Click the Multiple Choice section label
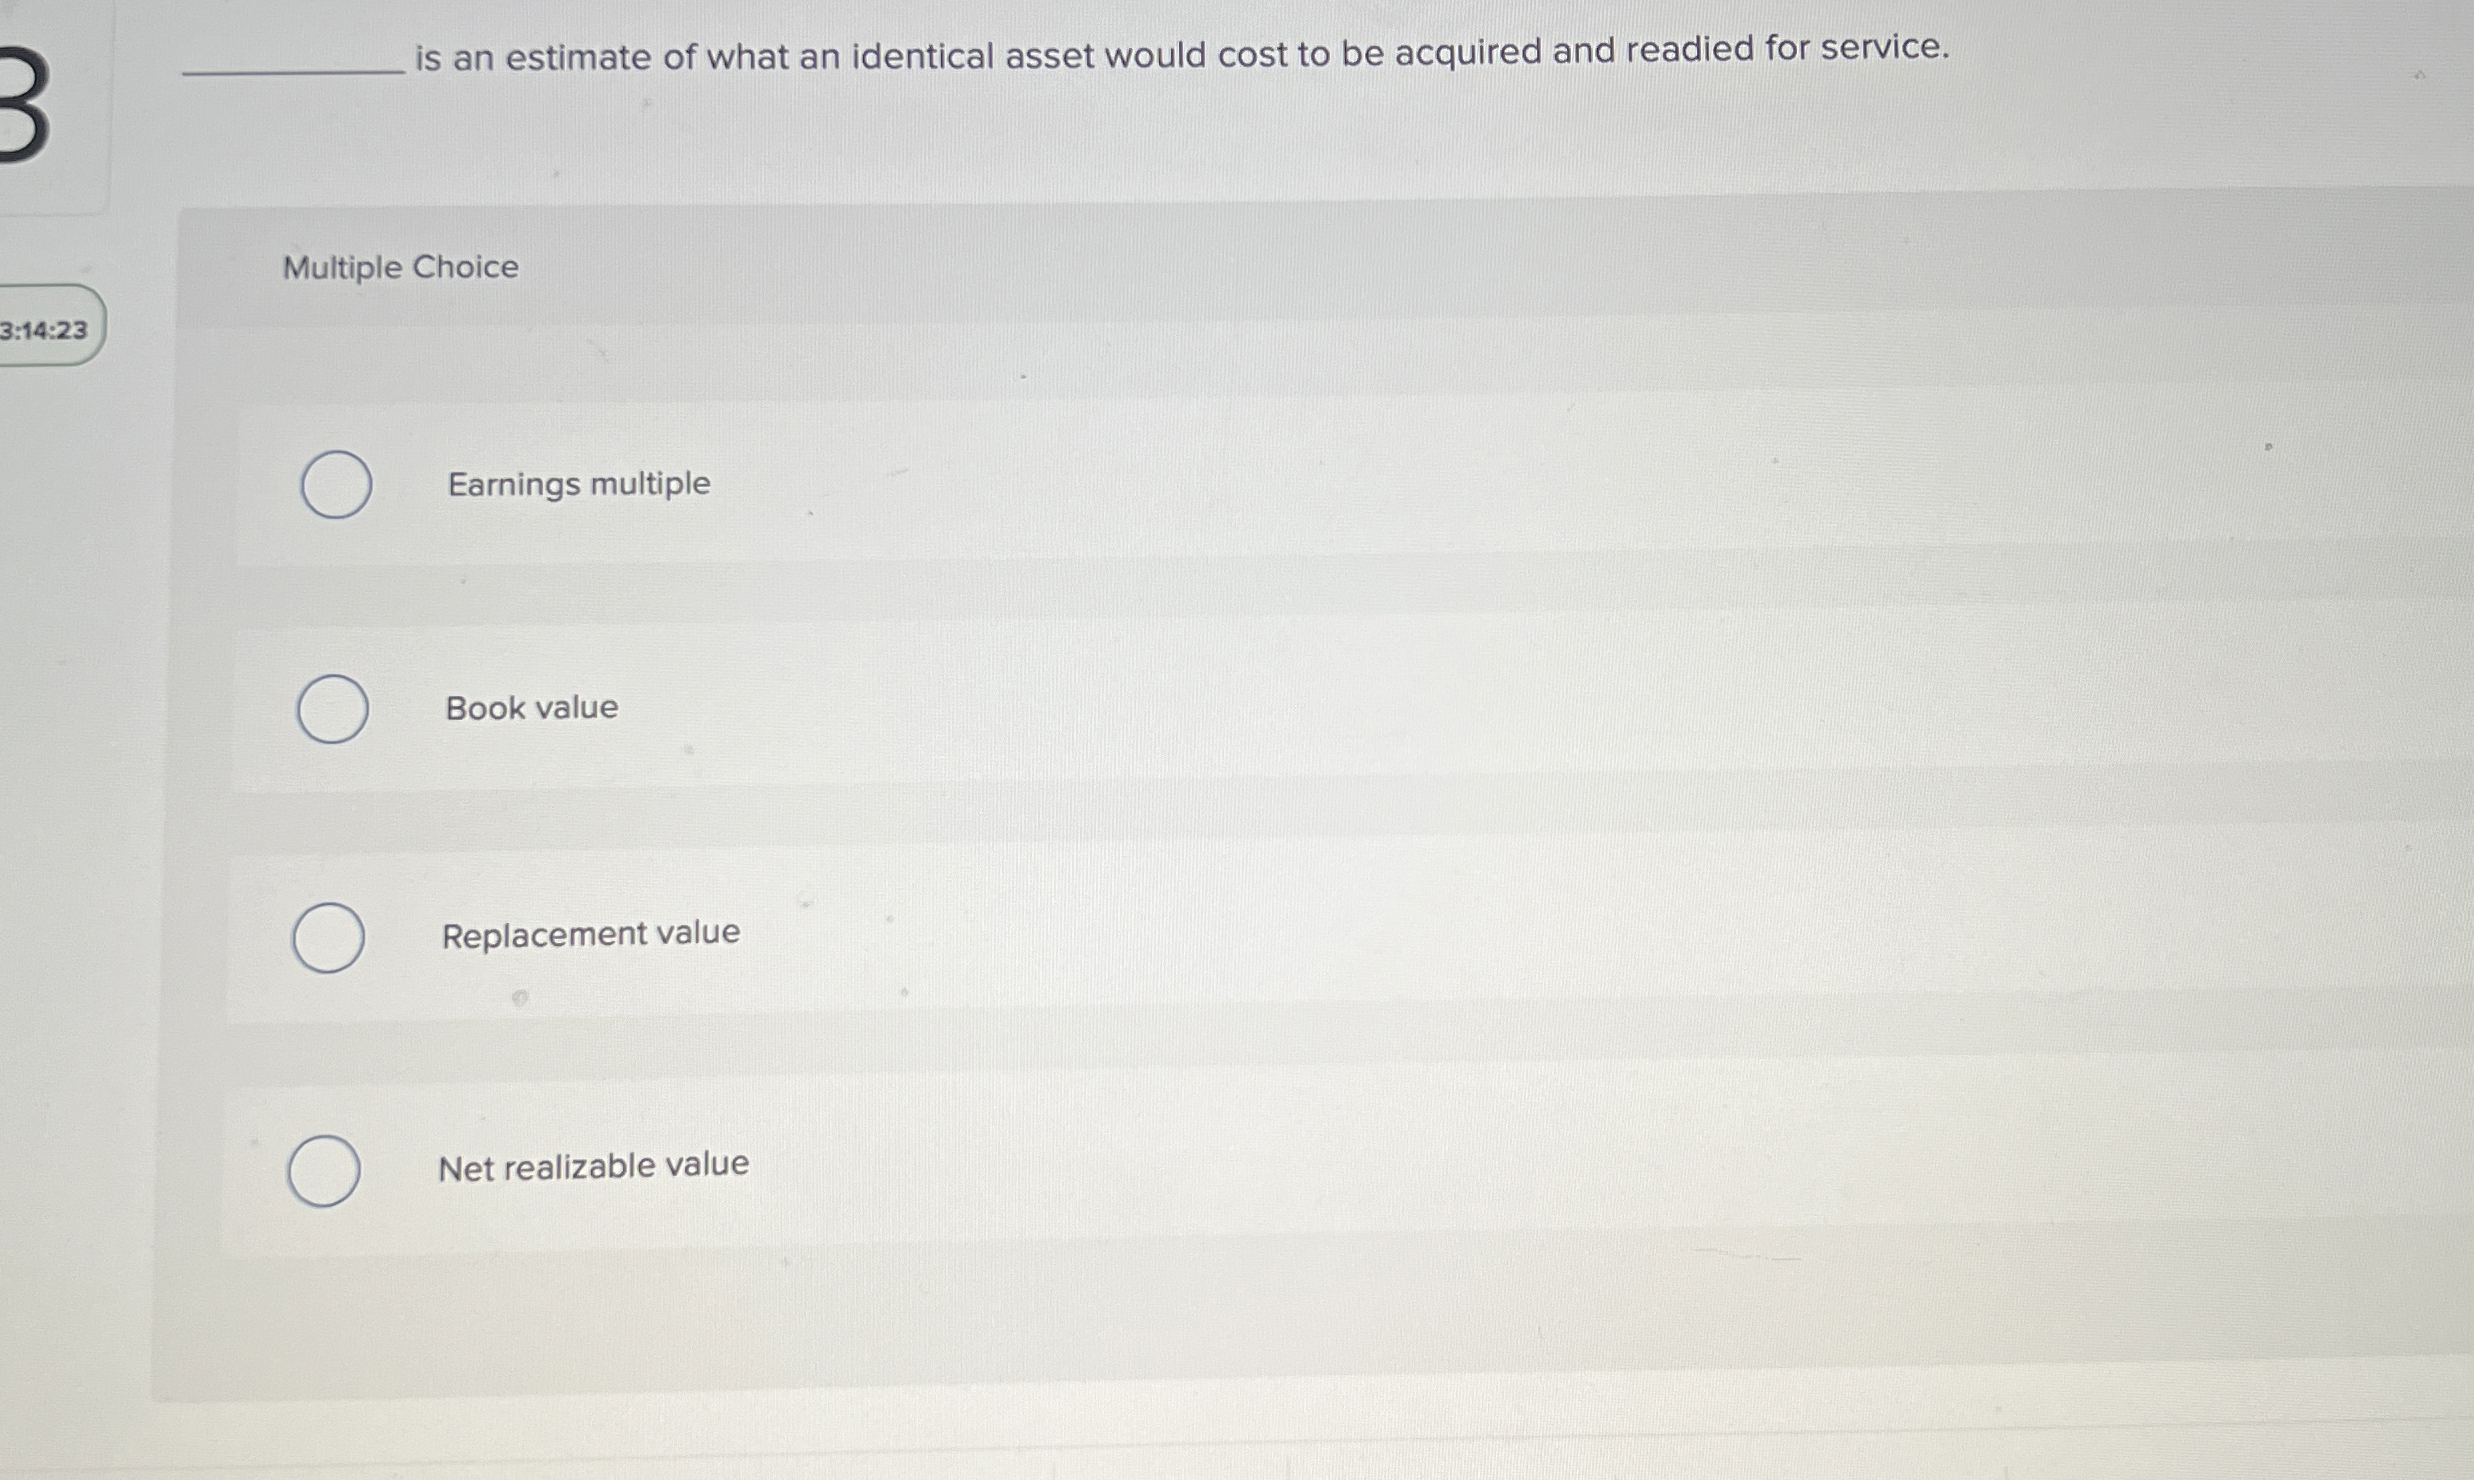This screenshot has height=1480, width=2474. click(398, 266)
